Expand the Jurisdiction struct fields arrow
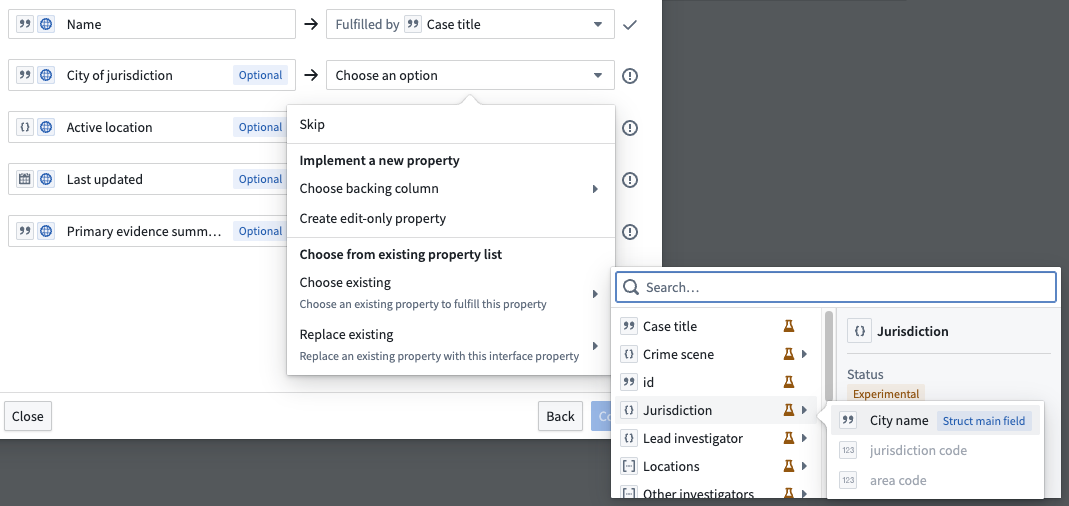1069x506 pixels. [805, 410]
